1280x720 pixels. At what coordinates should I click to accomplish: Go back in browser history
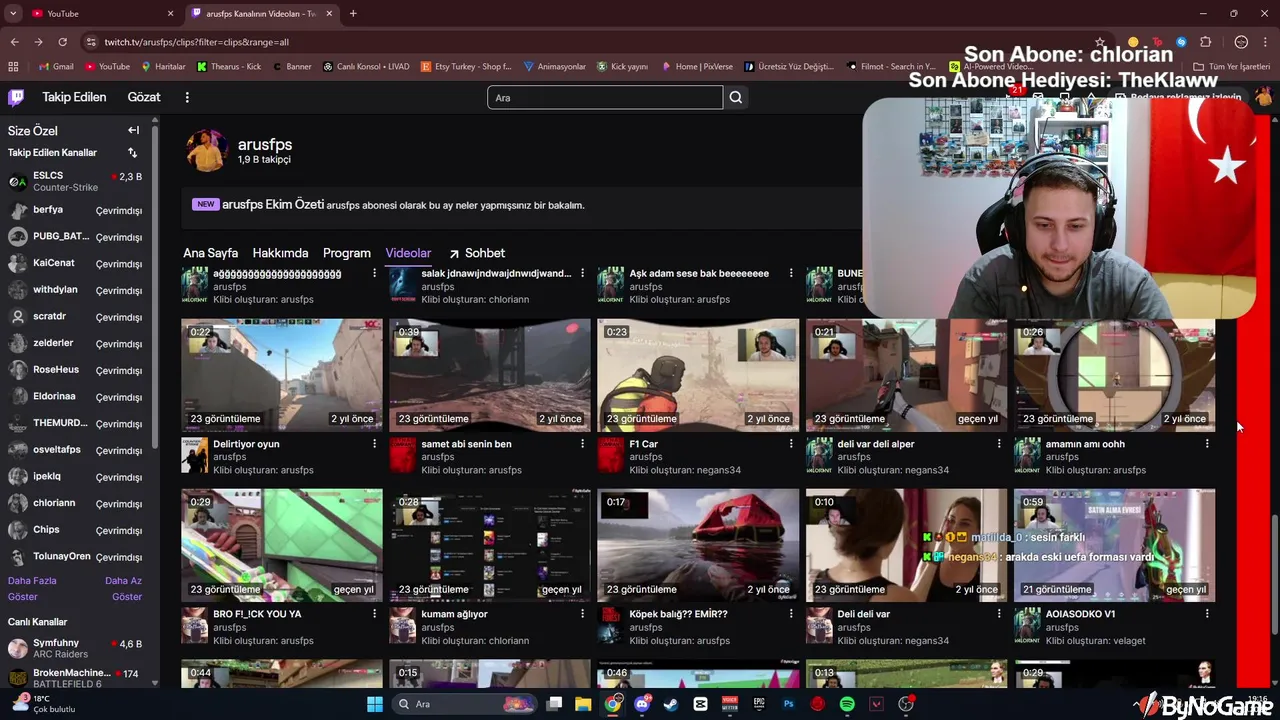pyautogui.click(x=14, y=42)
